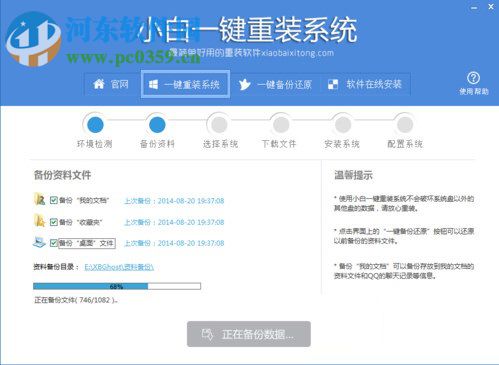
Task: Switch to the 一键备份还原 tab
Action: tap(275, 84)
